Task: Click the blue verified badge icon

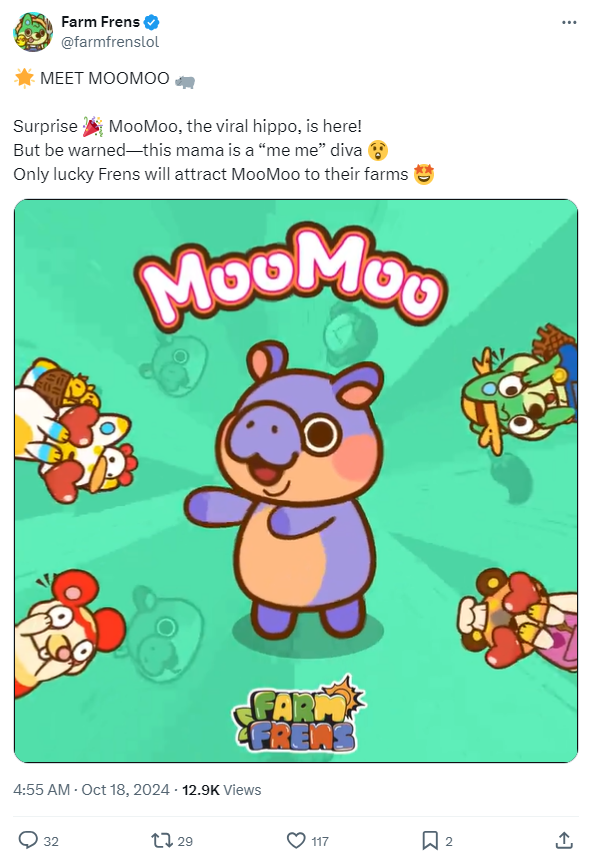Action: point(152,23)
